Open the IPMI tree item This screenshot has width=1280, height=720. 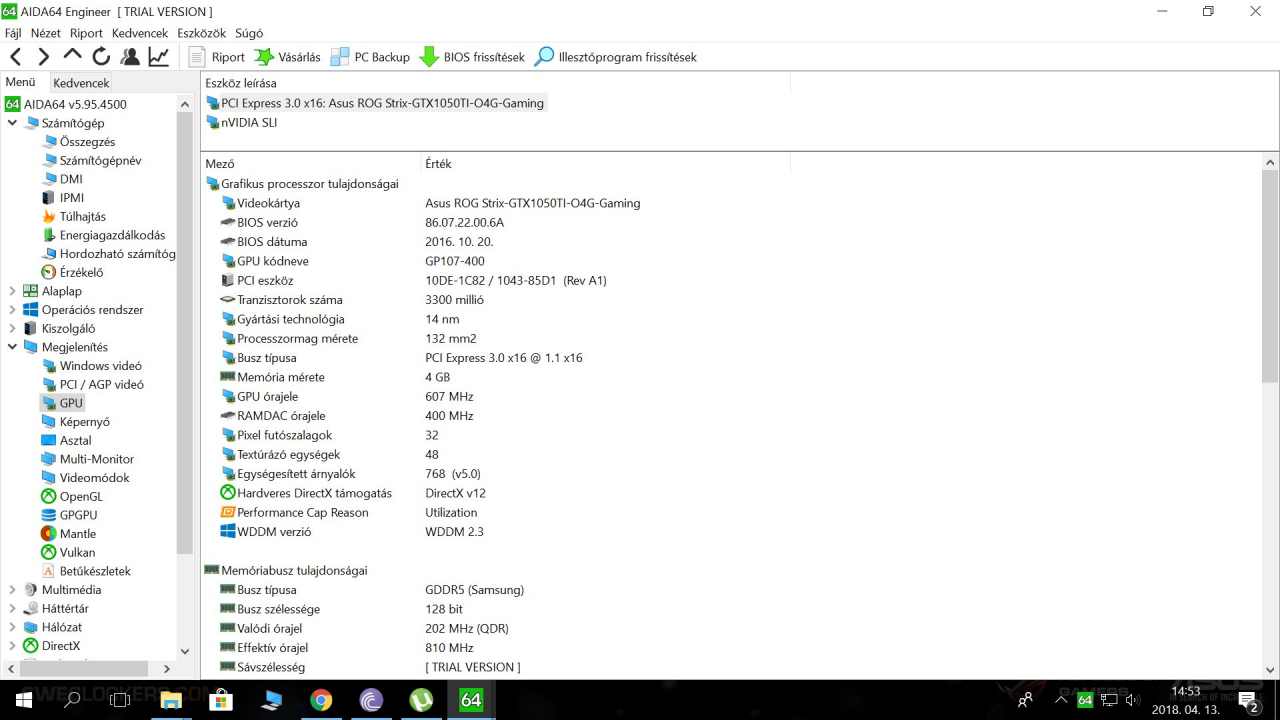[63, 198]
